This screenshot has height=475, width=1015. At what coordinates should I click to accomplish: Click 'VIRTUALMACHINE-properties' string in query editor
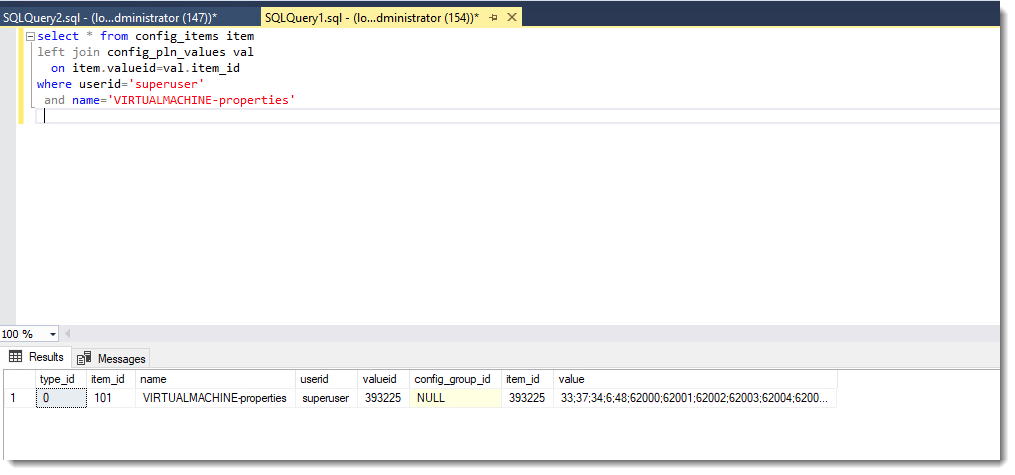tap(201, 100)
